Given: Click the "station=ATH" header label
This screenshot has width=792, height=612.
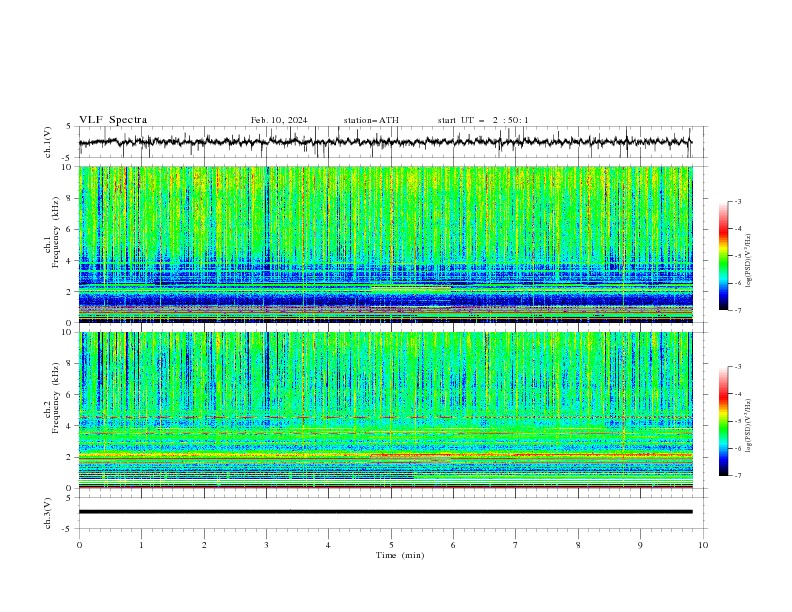Looking at the screenshot, I should click(x=371, y=120).
